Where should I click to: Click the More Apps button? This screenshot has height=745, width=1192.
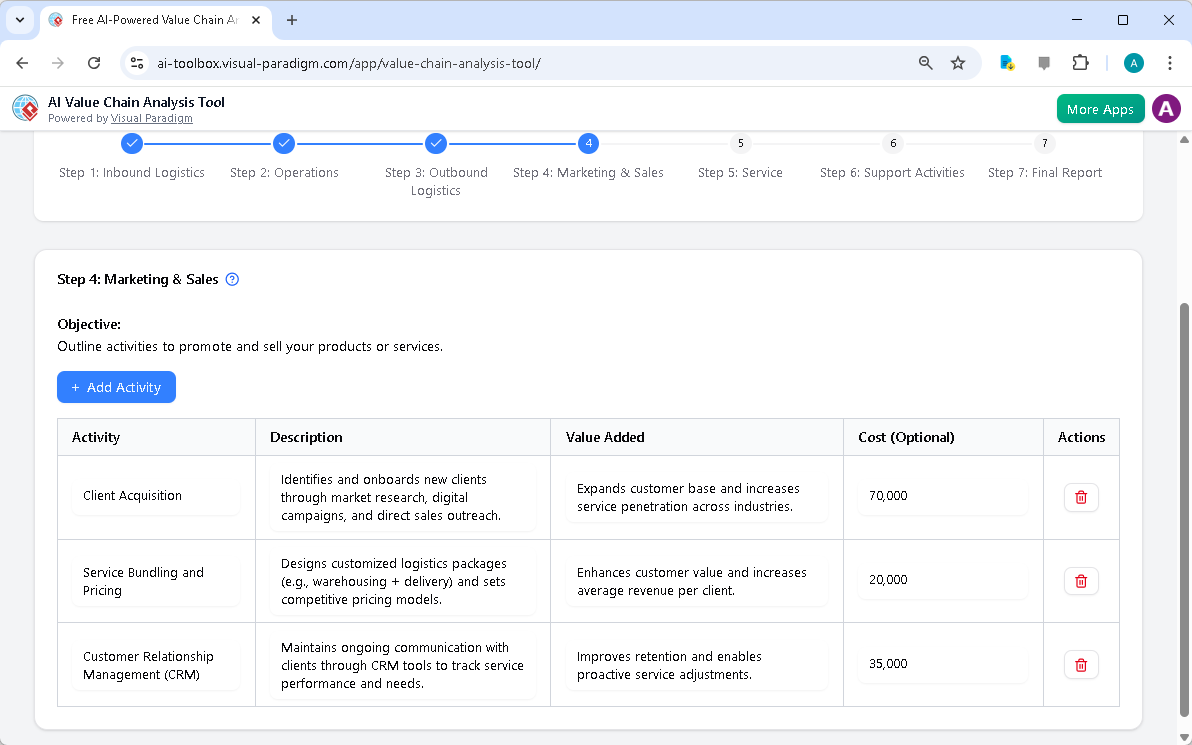1100,108
